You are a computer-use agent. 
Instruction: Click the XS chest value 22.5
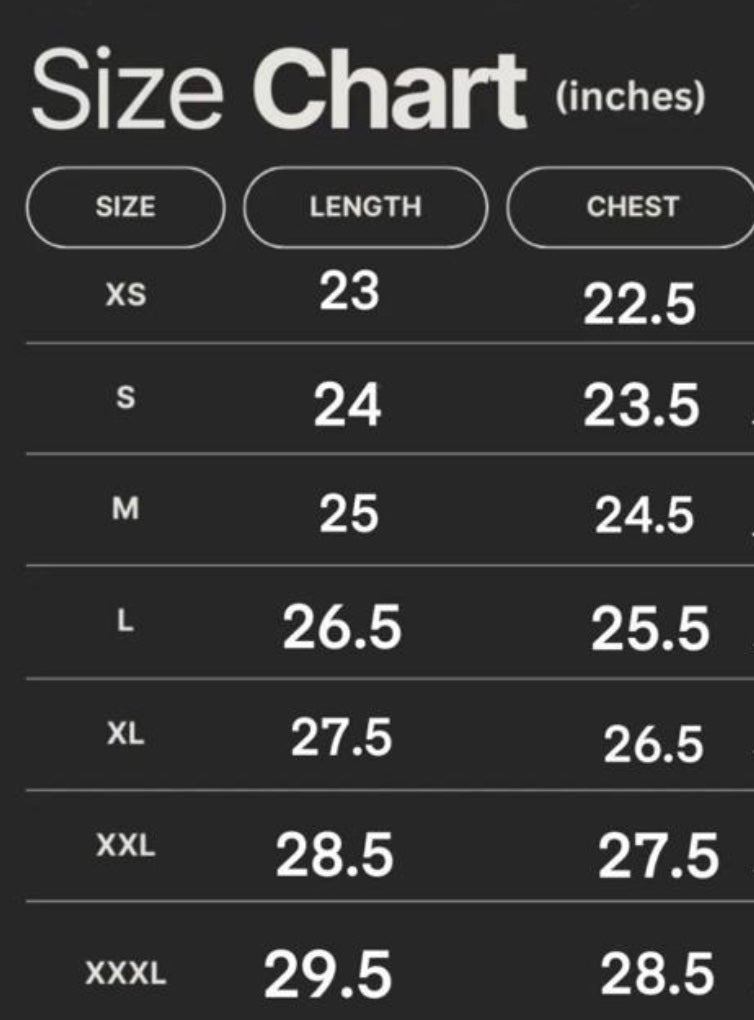[639, 303]
